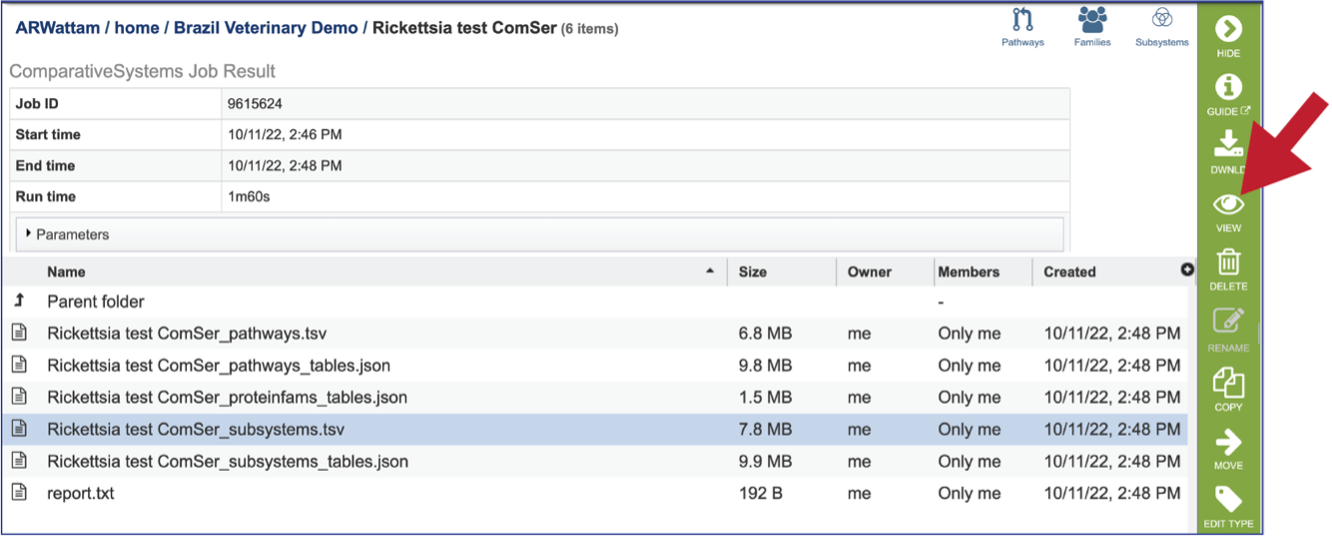Open the Pathways view icon
1332x540 pixels.
[1022, 27]
